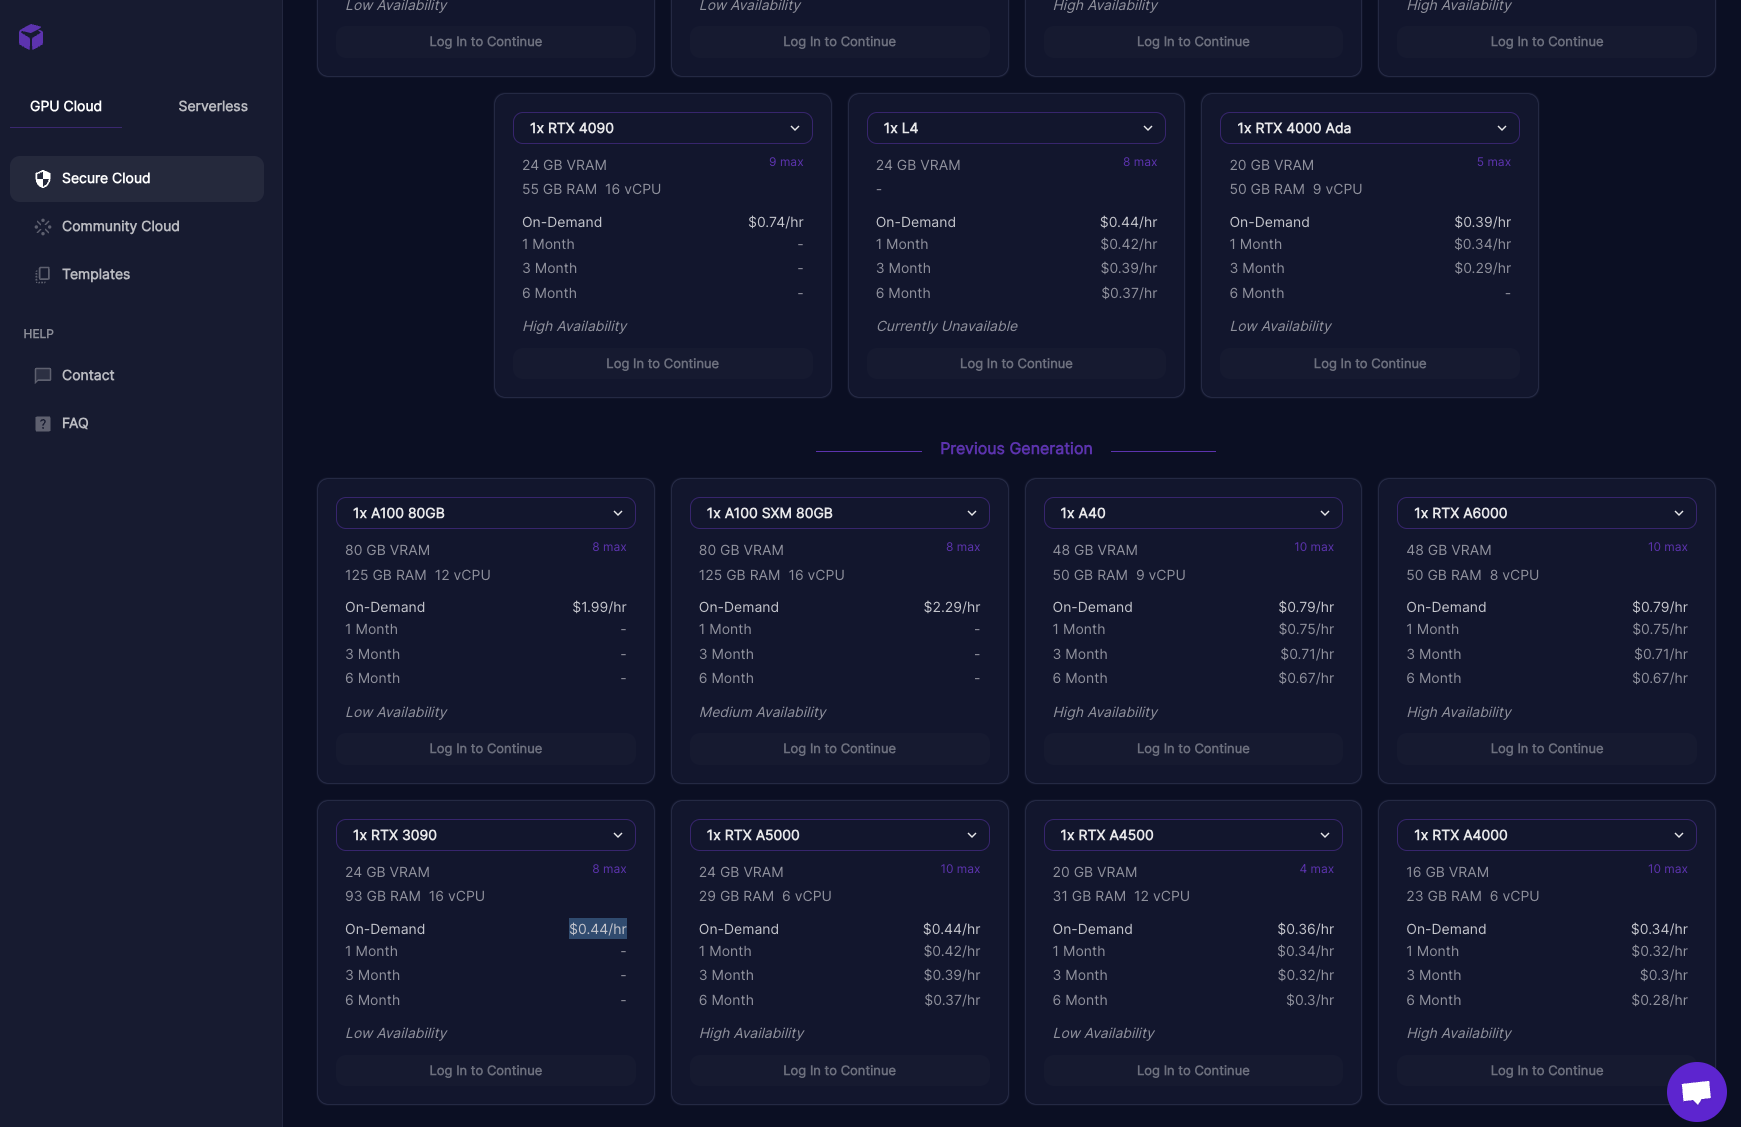Click the $0.74/hr RTX 4090 On-Demand price
This screenshot has height=1127, width=1741.
[x=776, y=222]
